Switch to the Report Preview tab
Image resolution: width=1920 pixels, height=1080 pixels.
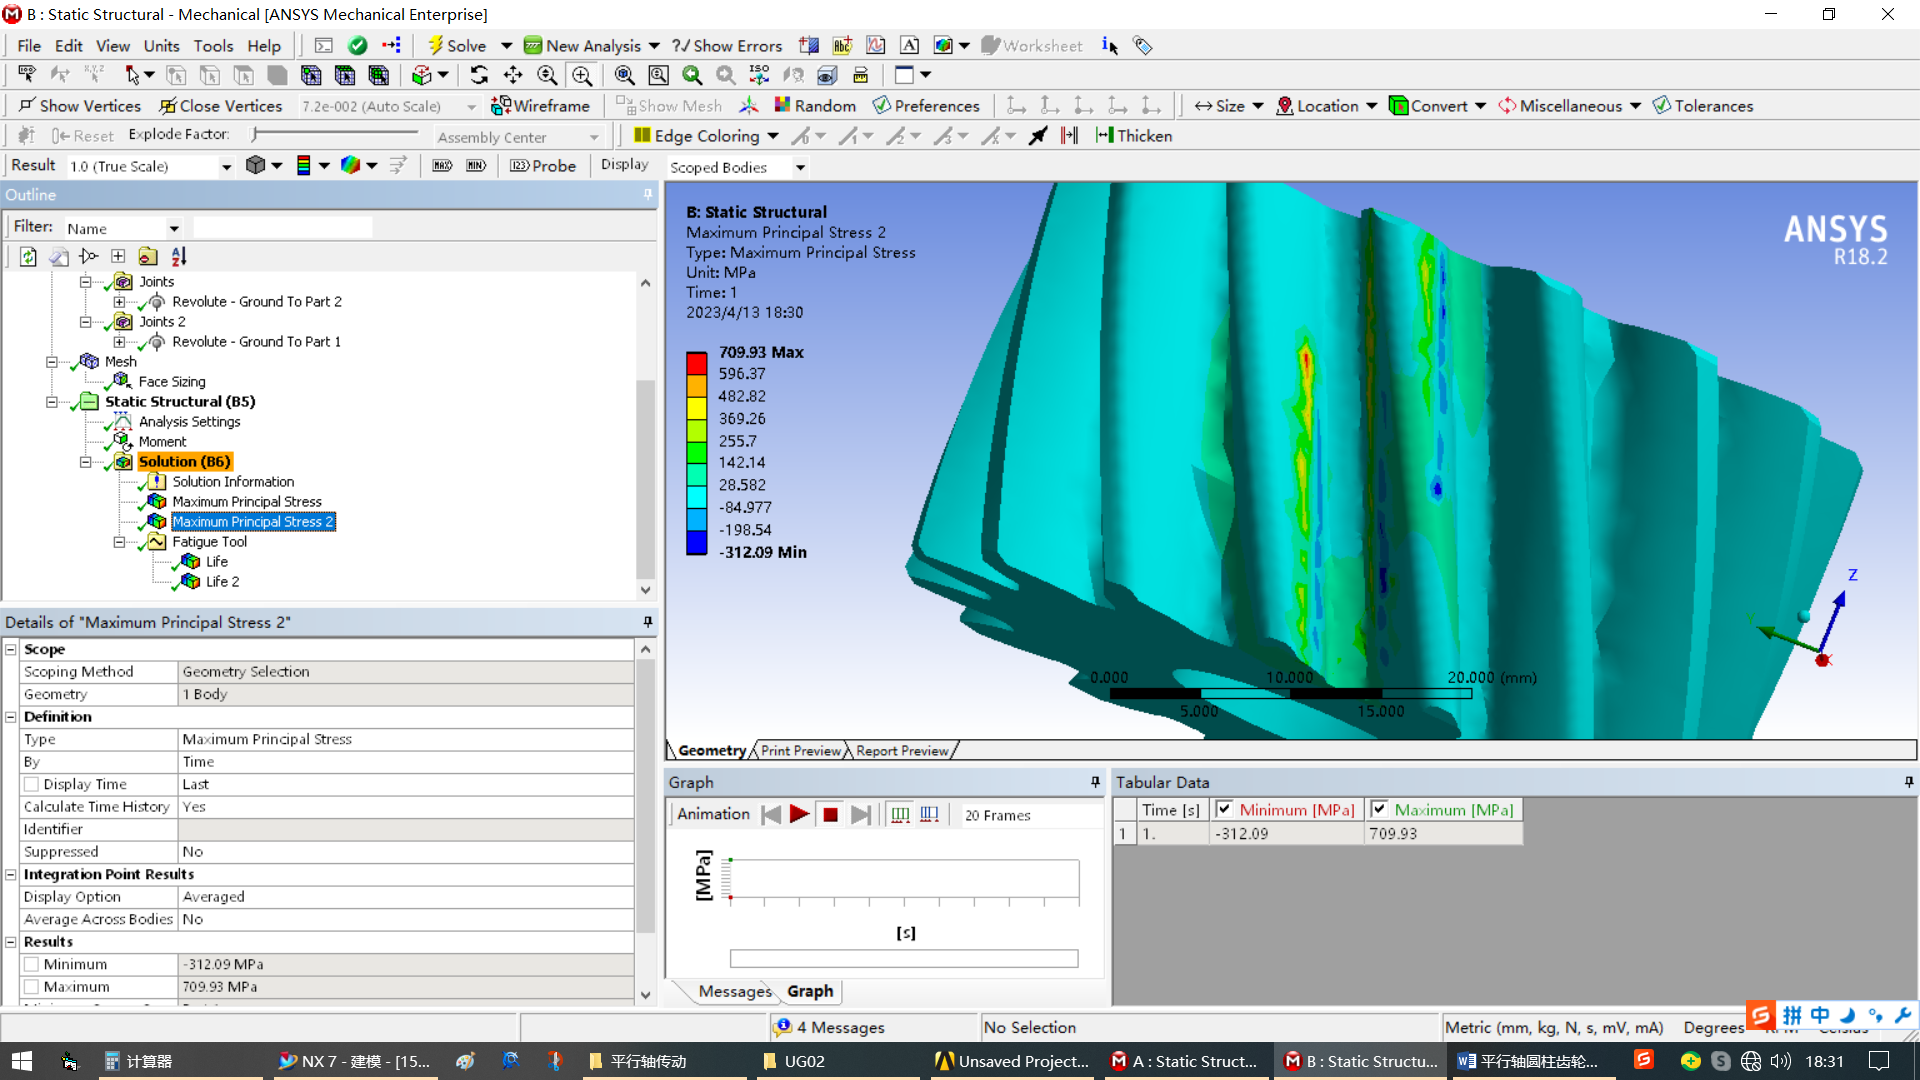click(902, 751)
